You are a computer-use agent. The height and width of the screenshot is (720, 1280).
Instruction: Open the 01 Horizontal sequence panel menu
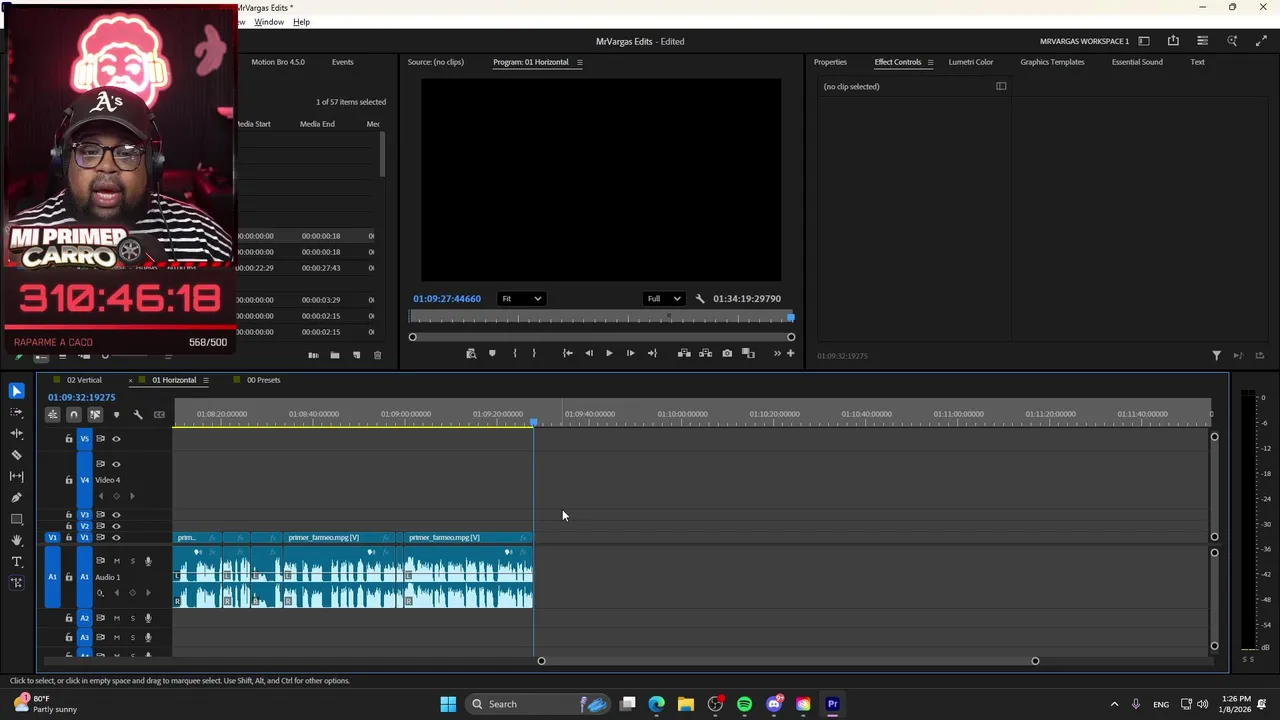click(x=205, y=380)
